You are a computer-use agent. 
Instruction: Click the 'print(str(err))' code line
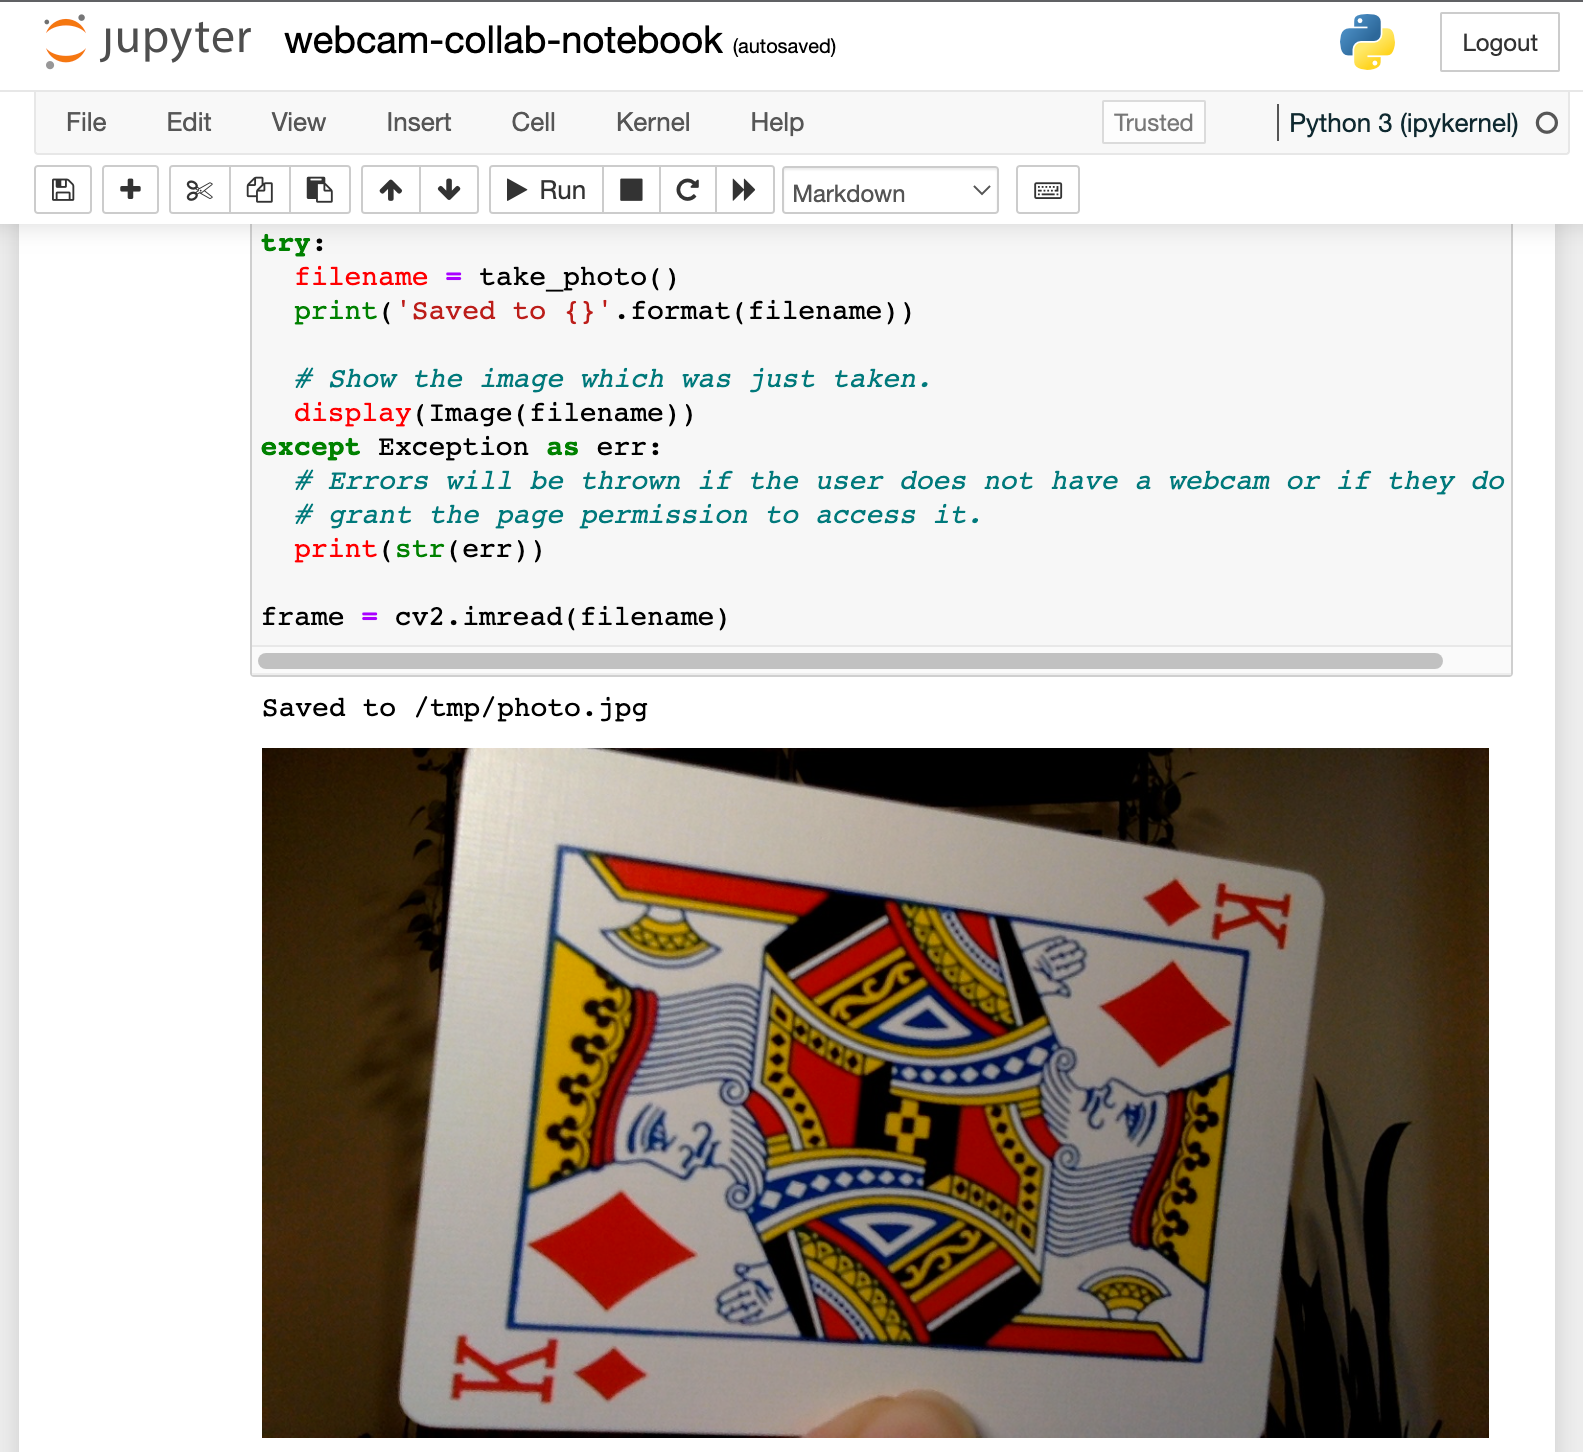pos(419,549)
